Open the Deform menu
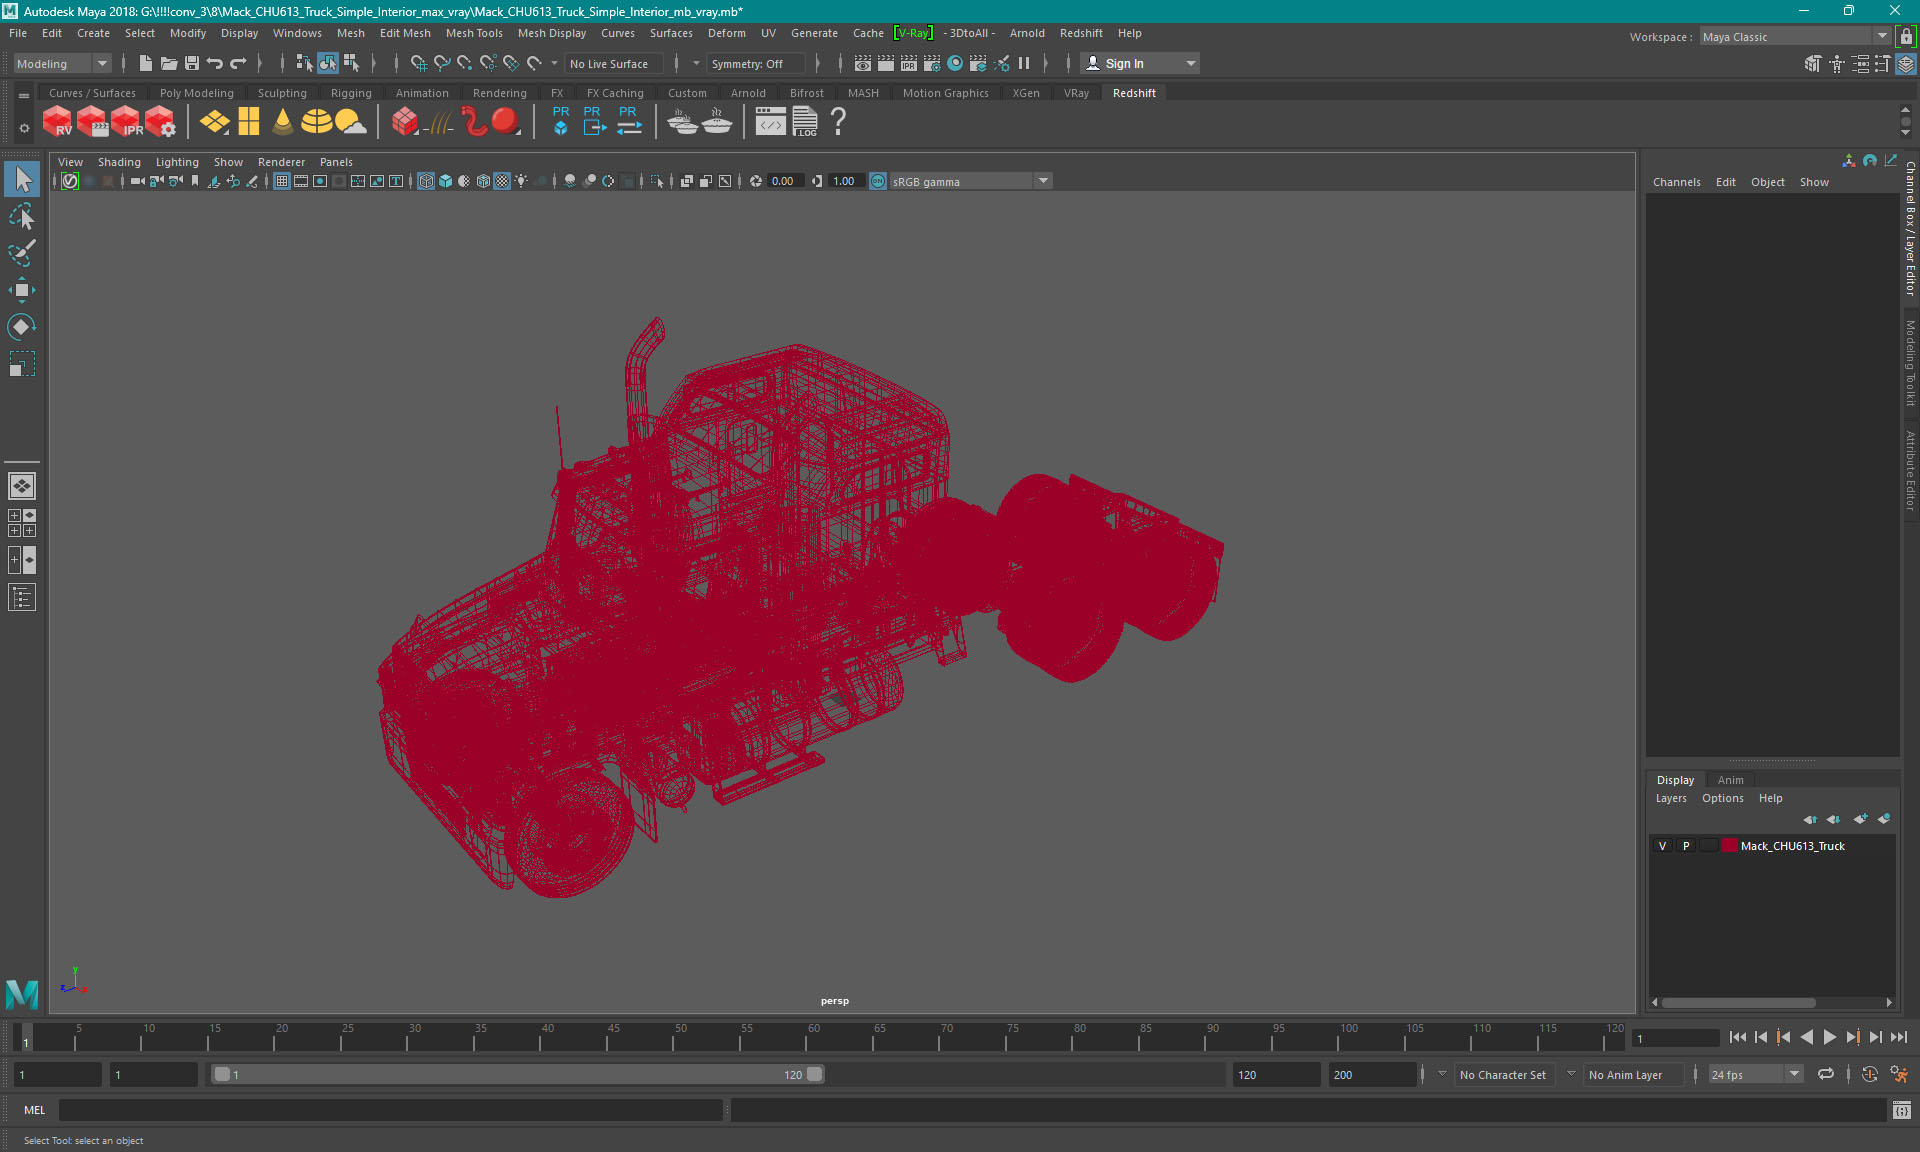 pos(726,33)
